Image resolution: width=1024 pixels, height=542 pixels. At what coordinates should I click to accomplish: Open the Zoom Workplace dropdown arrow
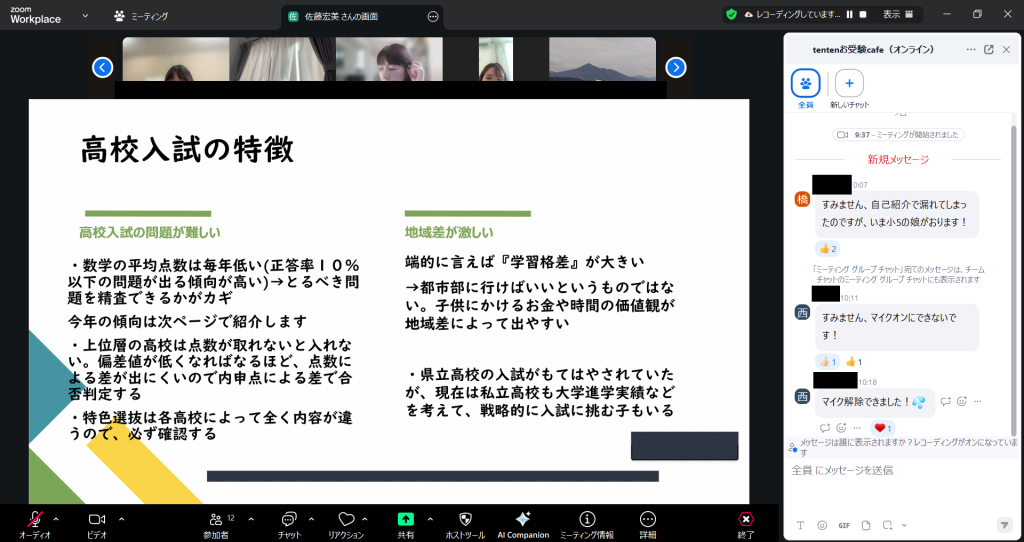coord(84,16)
